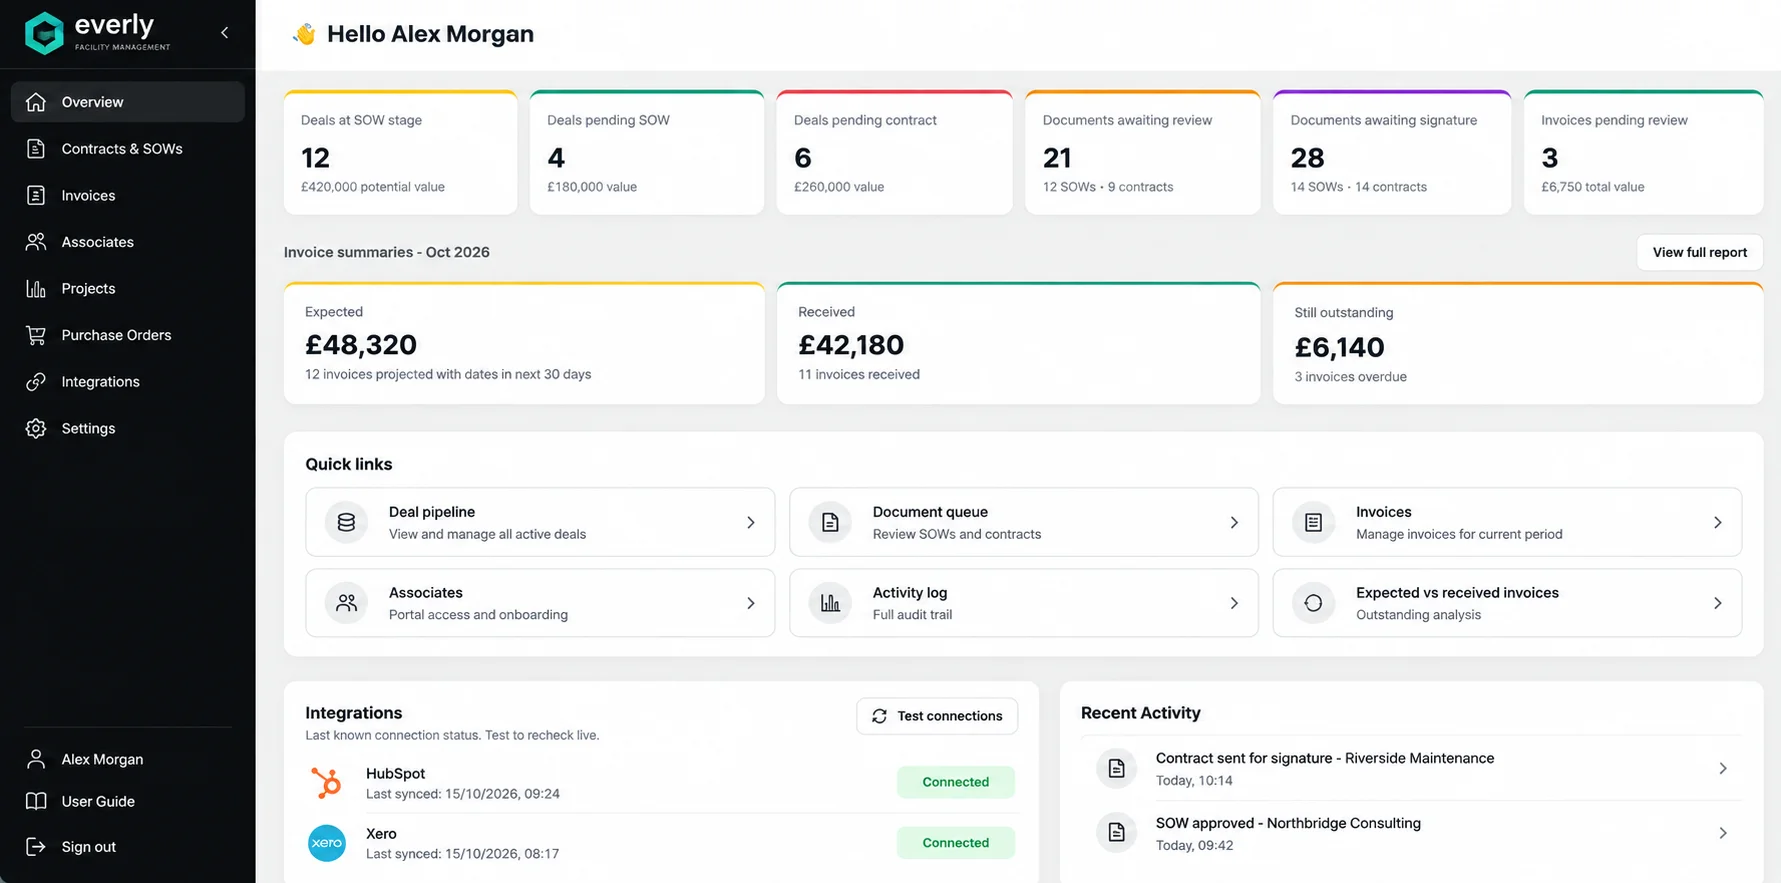Click the Sign out icon
Image resolution: width=1781 pixels, height=883 pixels.
(36, 847)
